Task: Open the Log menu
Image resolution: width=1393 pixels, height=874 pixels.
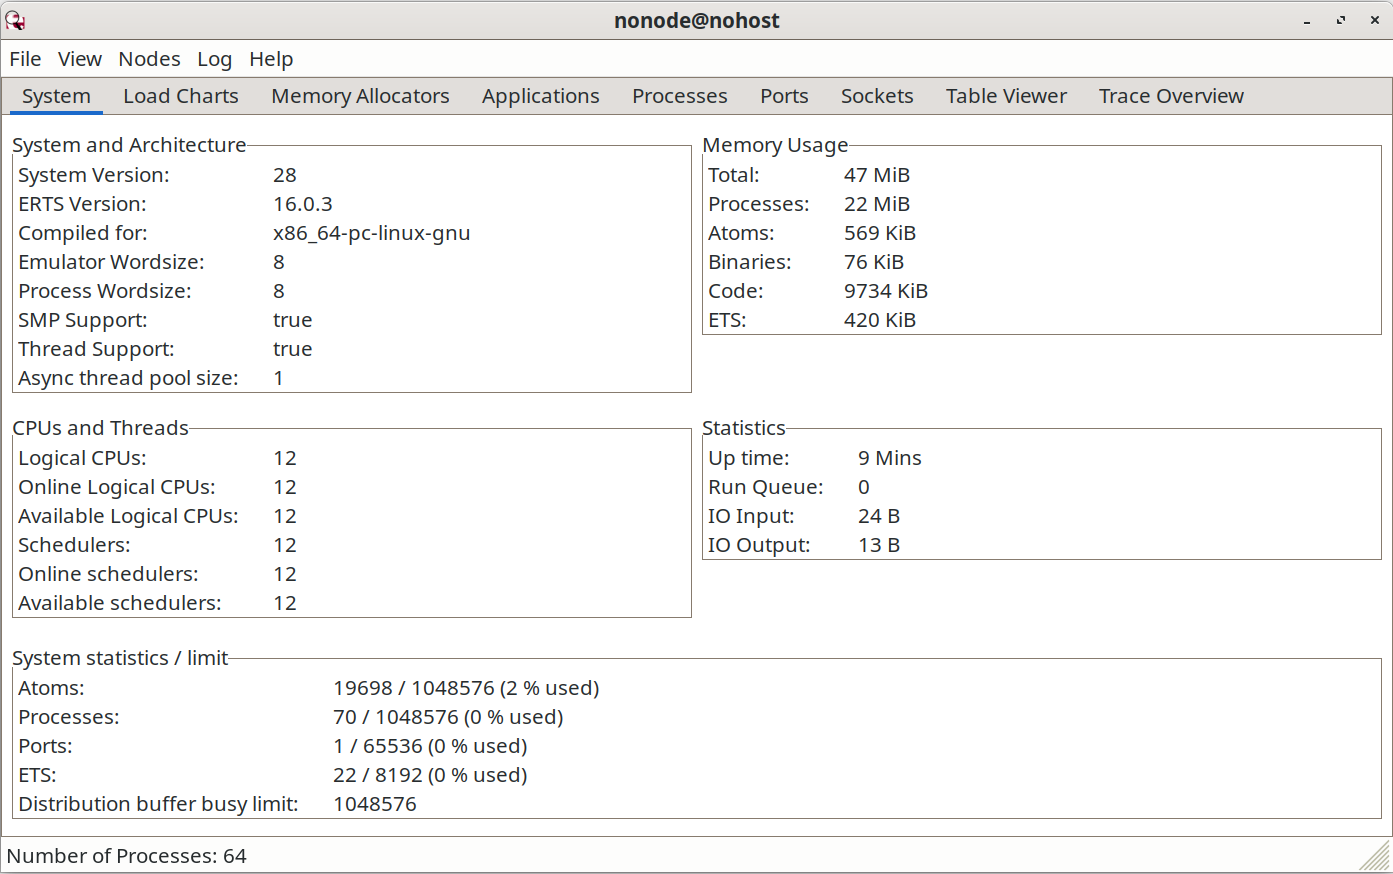Action: (x=214, y=59)
